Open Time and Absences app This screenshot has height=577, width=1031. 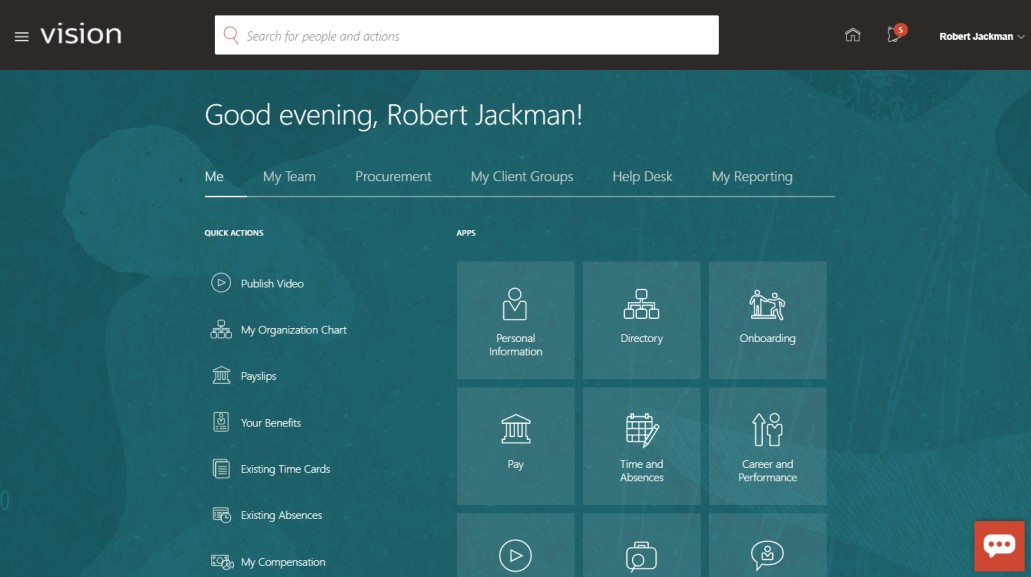641,446
